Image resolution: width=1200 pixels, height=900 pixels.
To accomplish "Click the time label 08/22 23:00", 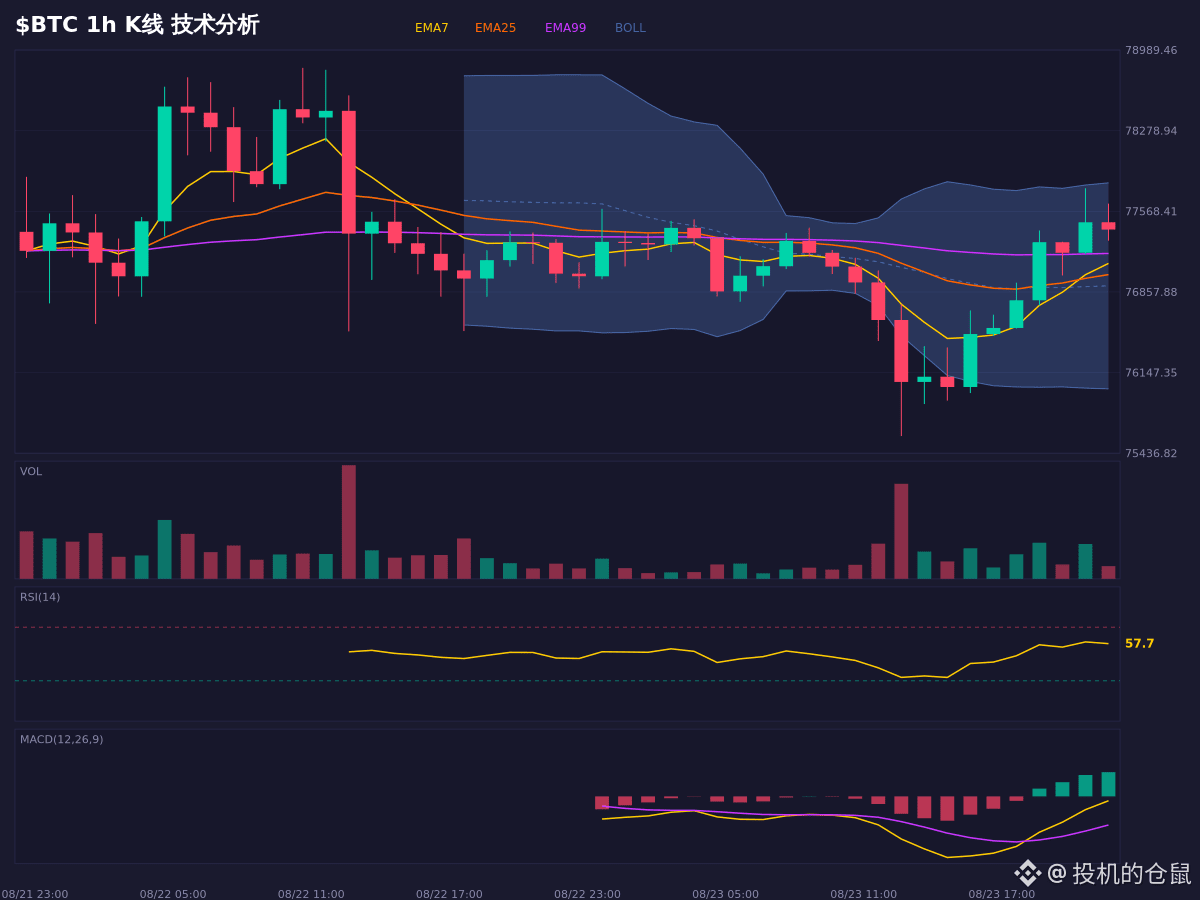I will tap(587, 894).
